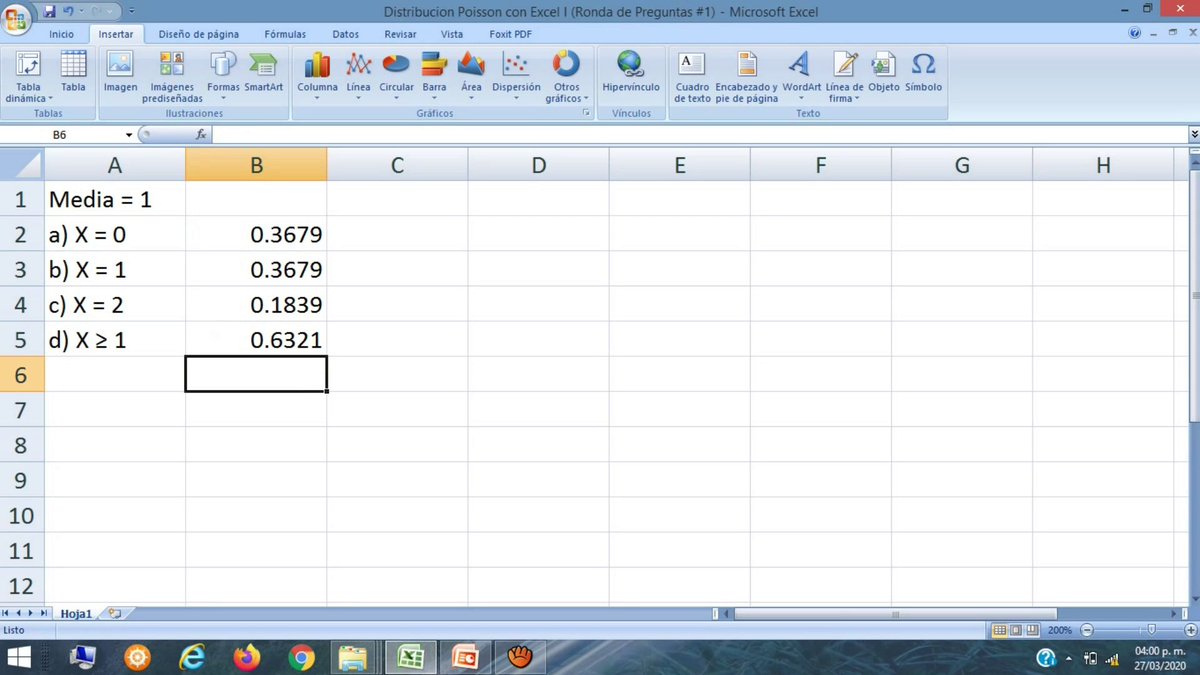Open the Name Box dropdown arrow

[x=130, y=133]
